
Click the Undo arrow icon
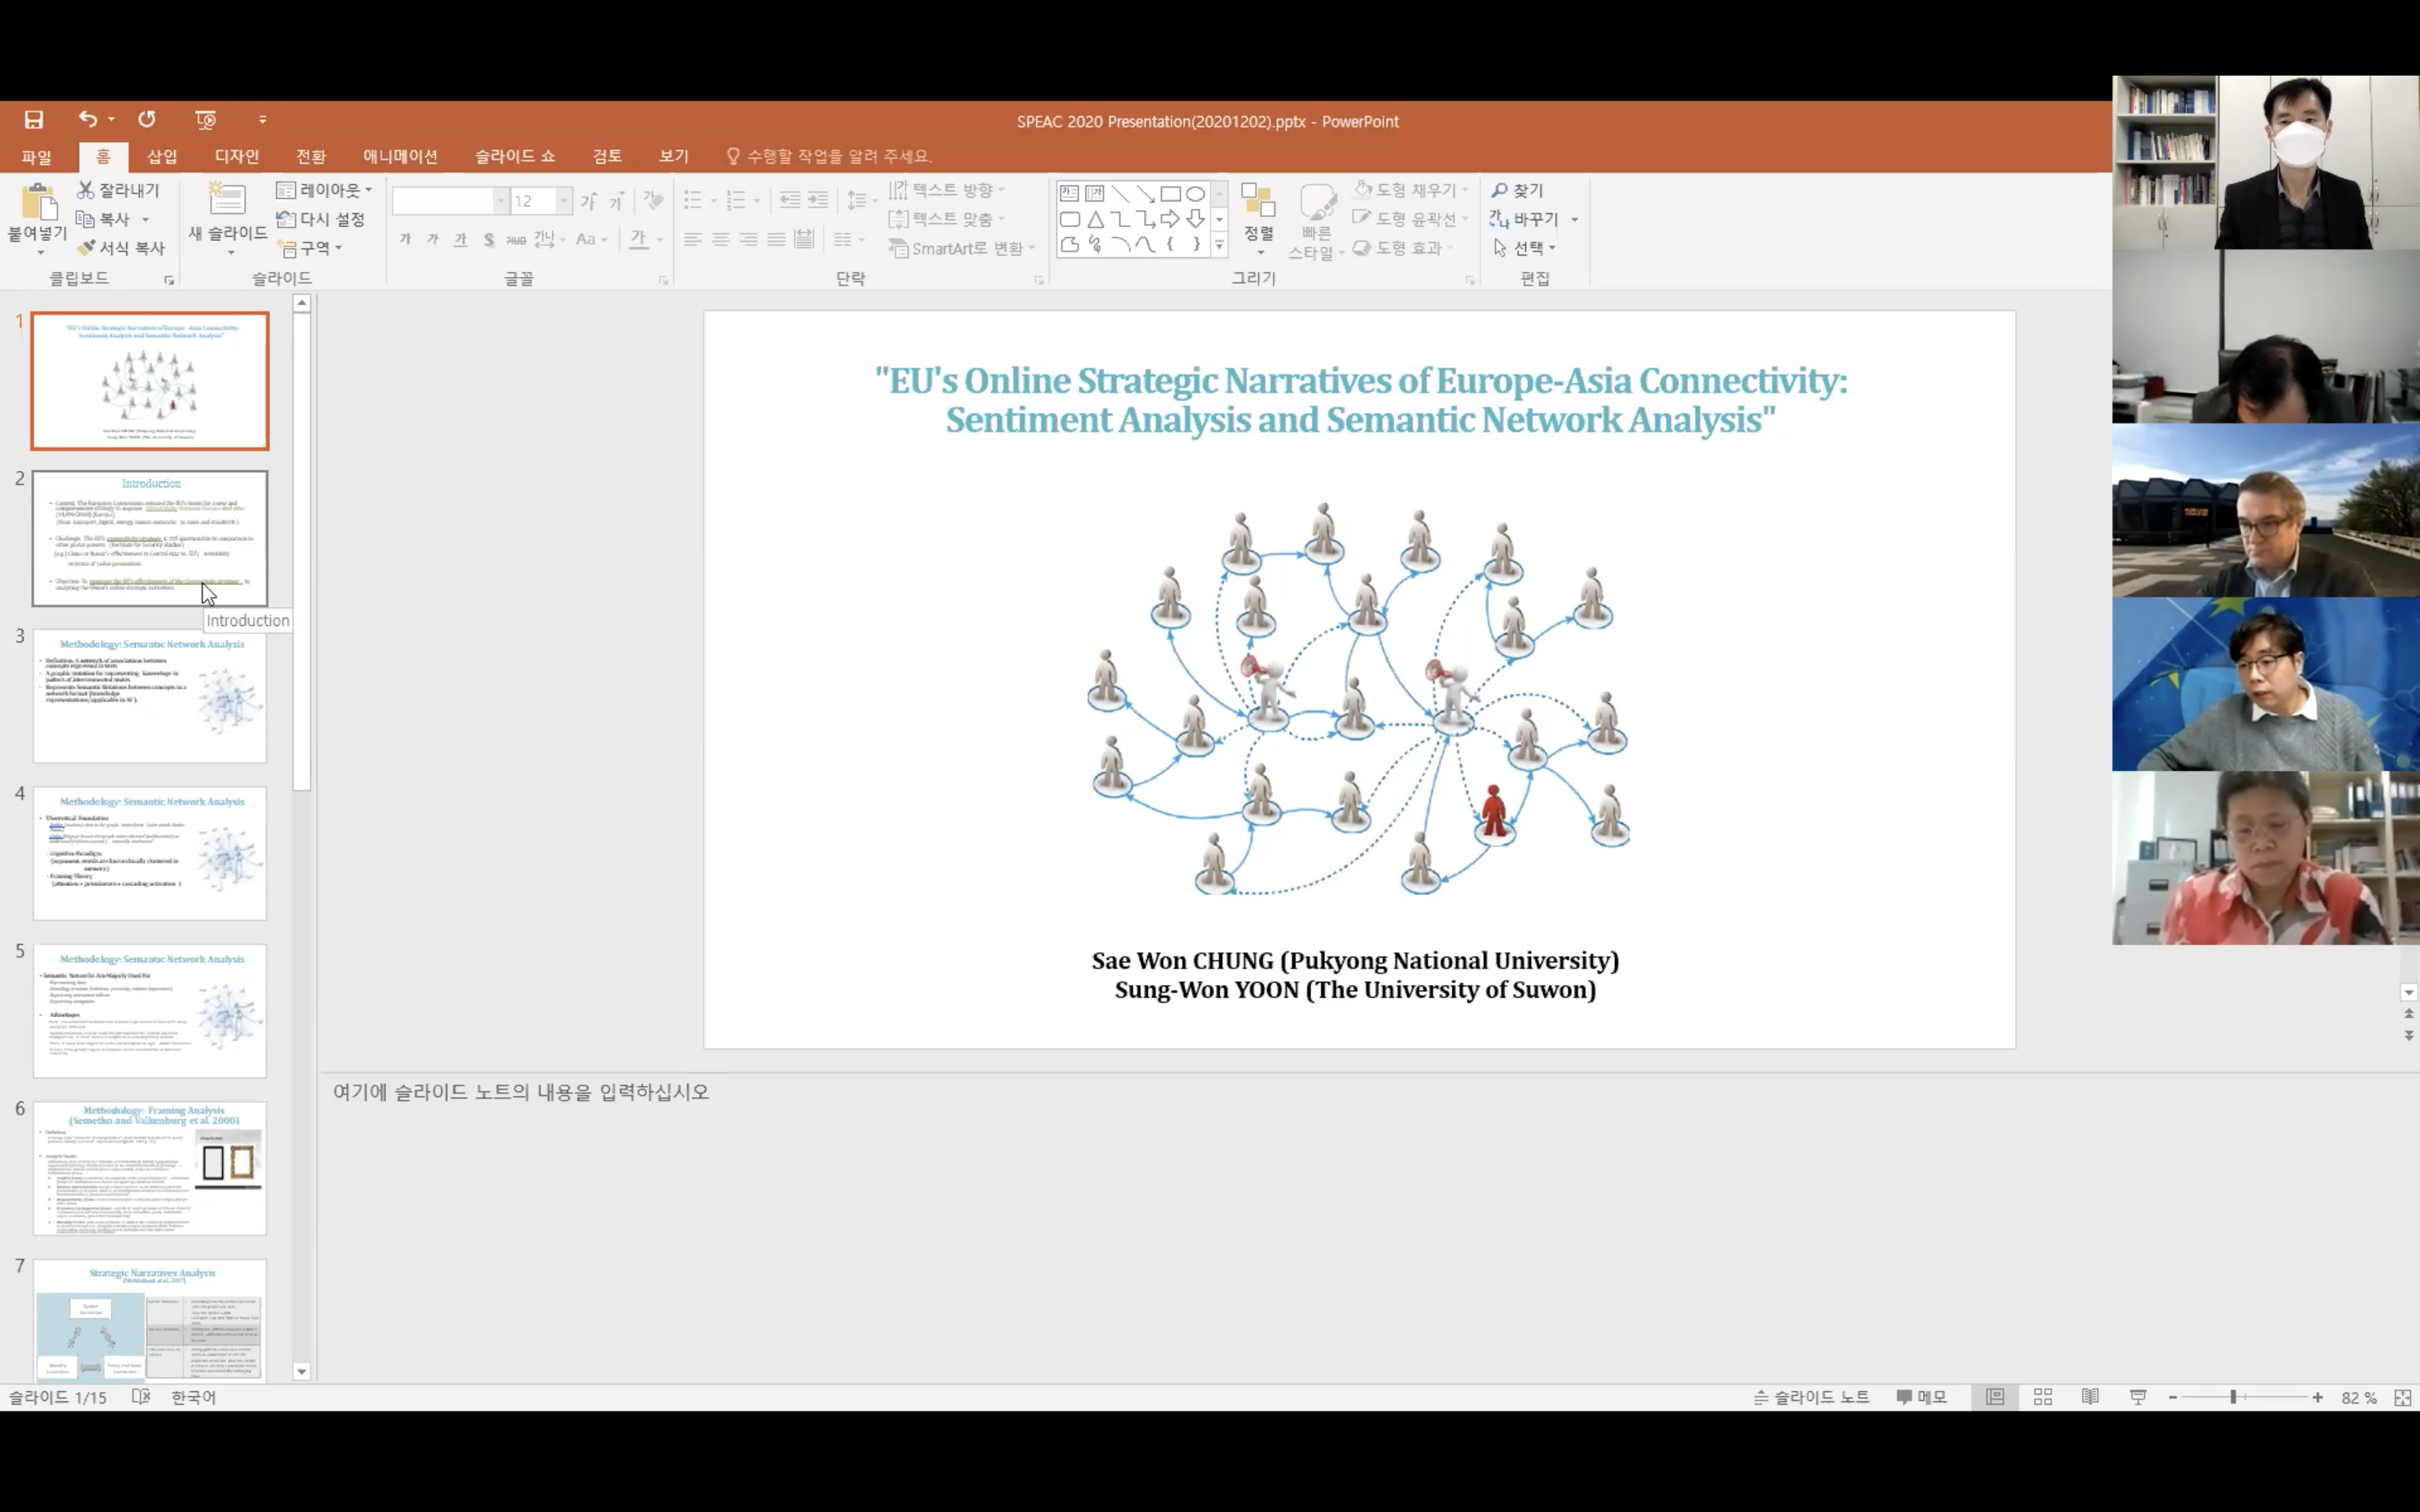coord(88,119)
